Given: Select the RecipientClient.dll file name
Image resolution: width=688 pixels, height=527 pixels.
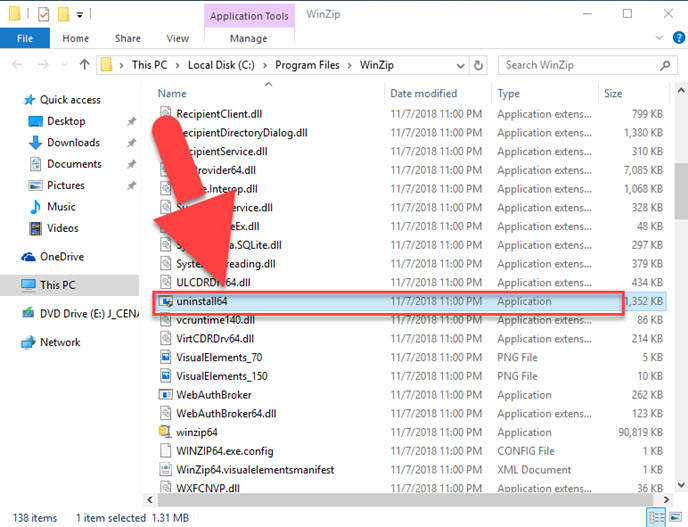Looking at the screenshot, I should (219, 114).
